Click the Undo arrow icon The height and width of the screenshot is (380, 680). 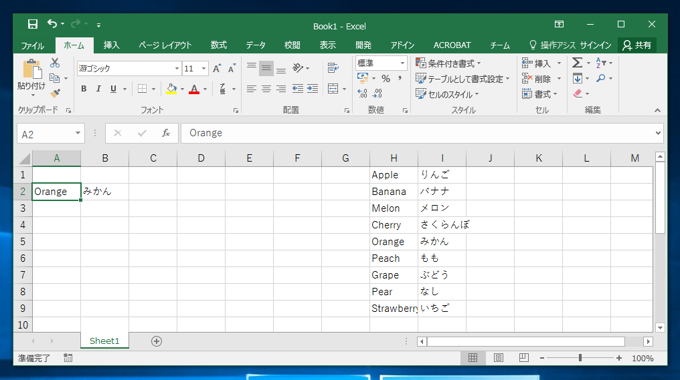[x=52, y=23]
